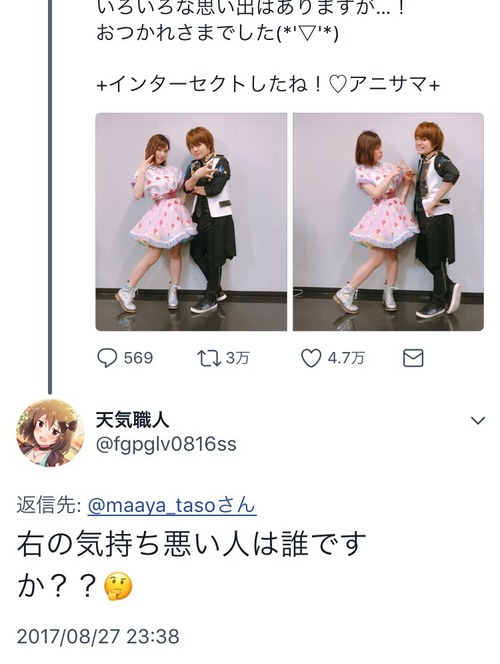This screenshot has height=664, width=500.
Task: Tap the reply speech bubble icon
Action: [x=107, y=358]
